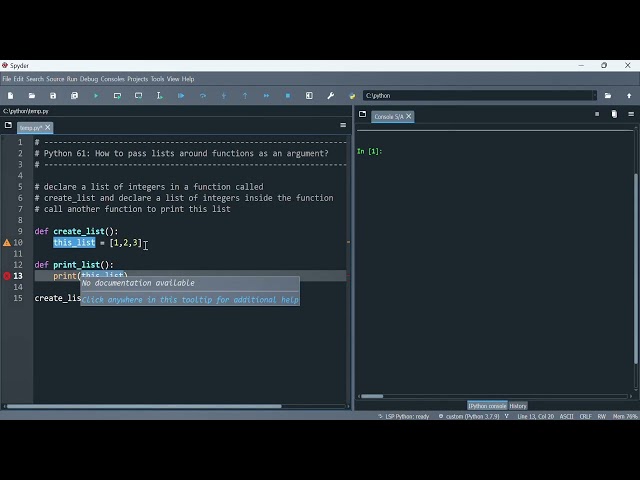This screenshot has height=480, width=640.
Task: Save all files with the toolbar icon
Action: pos(74,96)
